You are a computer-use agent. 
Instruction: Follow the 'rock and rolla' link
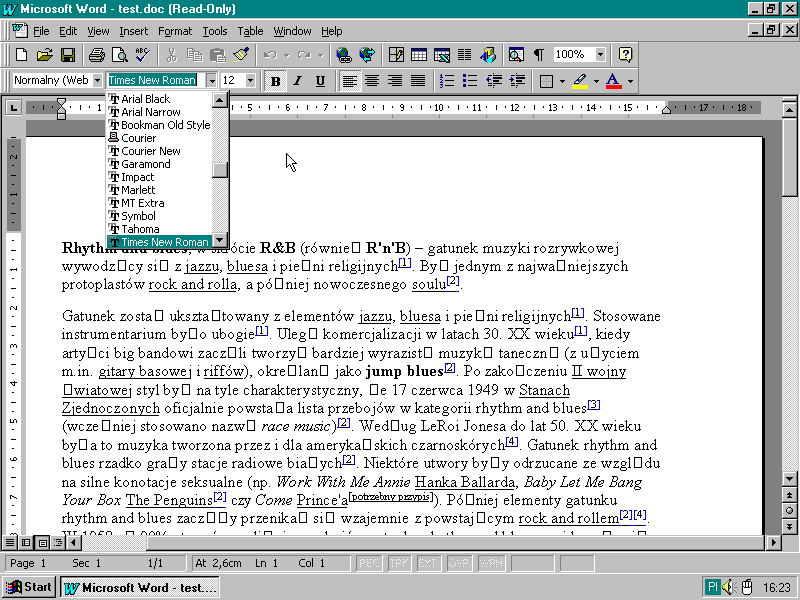193,285
